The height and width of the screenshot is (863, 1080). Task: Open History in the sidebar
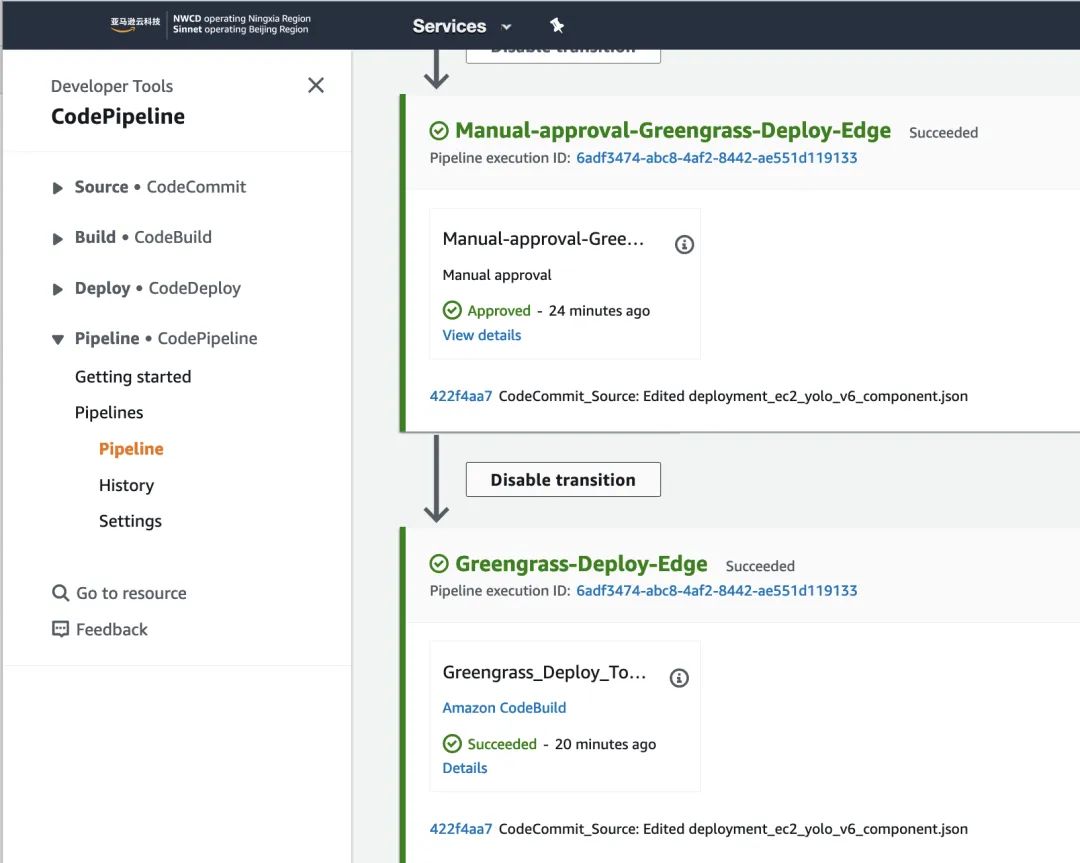tap(126, 485)
